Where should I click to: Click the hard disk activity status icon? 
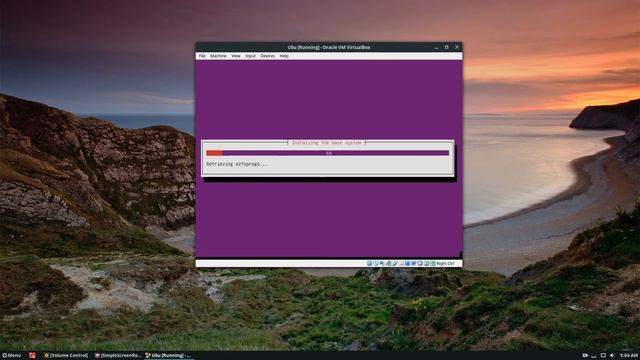point(370,264)
